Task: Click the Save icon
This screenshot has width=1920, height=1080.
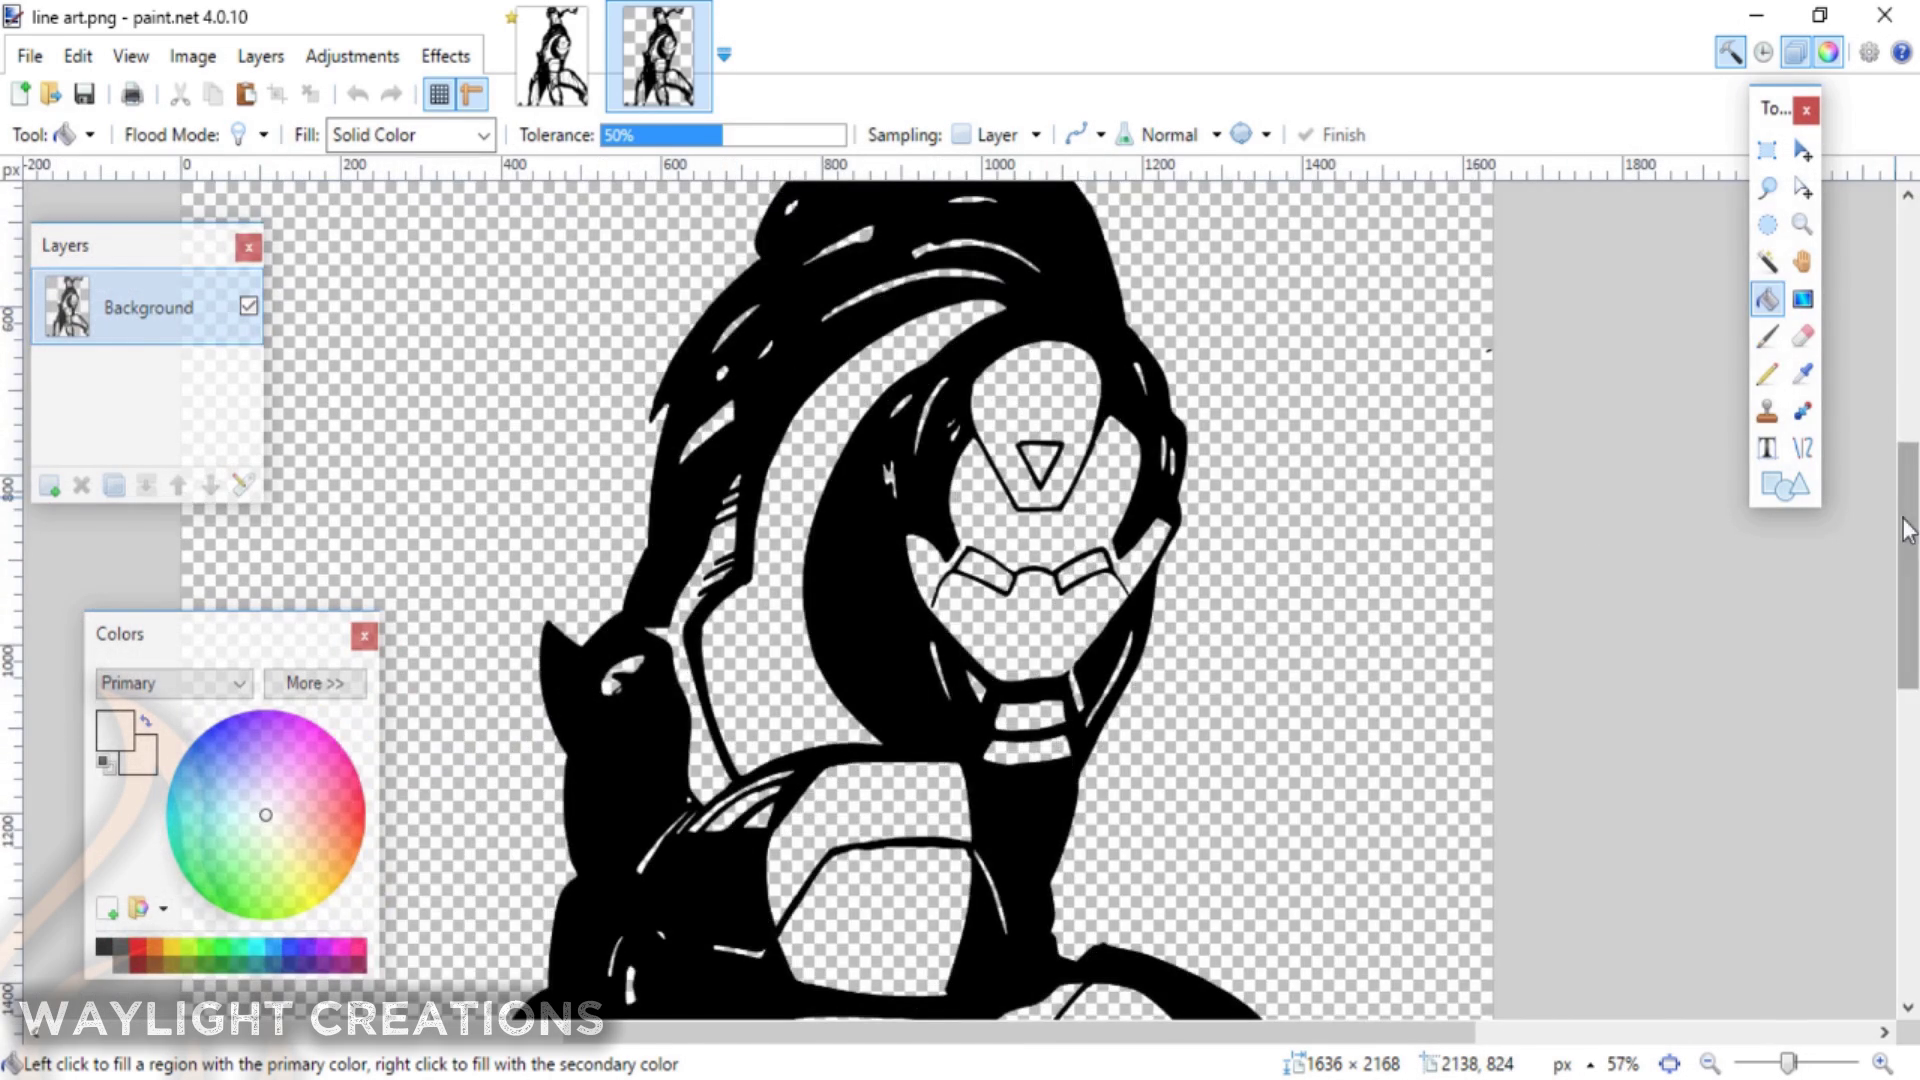Action: coord(84,94)
